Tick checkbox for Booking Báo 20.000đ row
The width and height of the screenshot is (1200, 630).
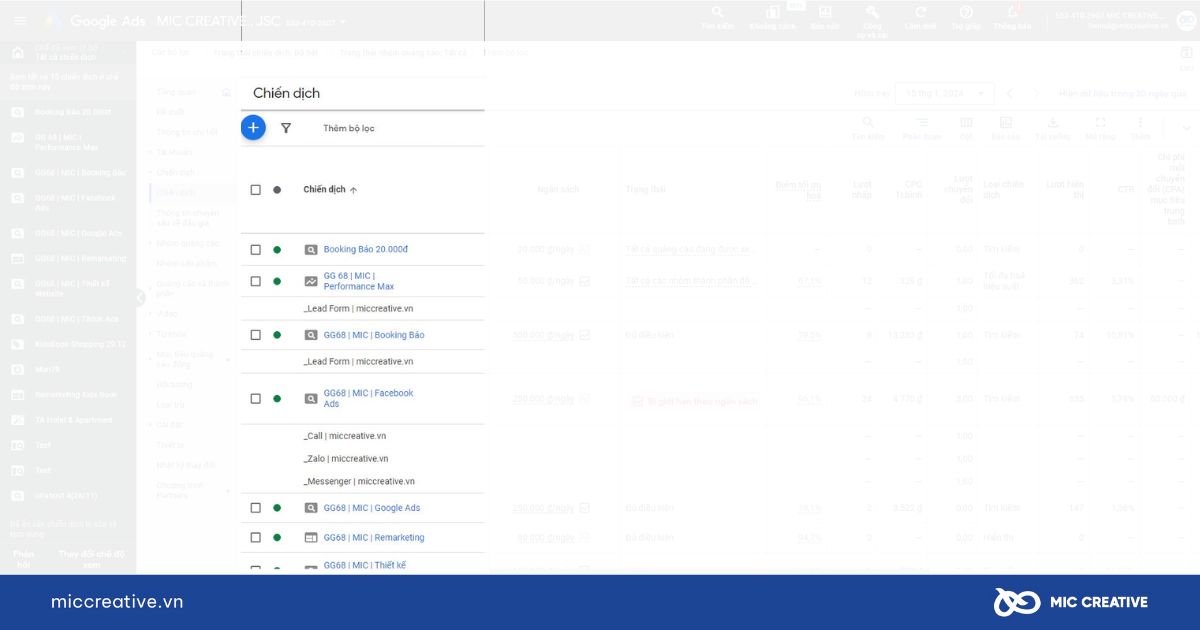pyautogui.click(x=256, y=250)
